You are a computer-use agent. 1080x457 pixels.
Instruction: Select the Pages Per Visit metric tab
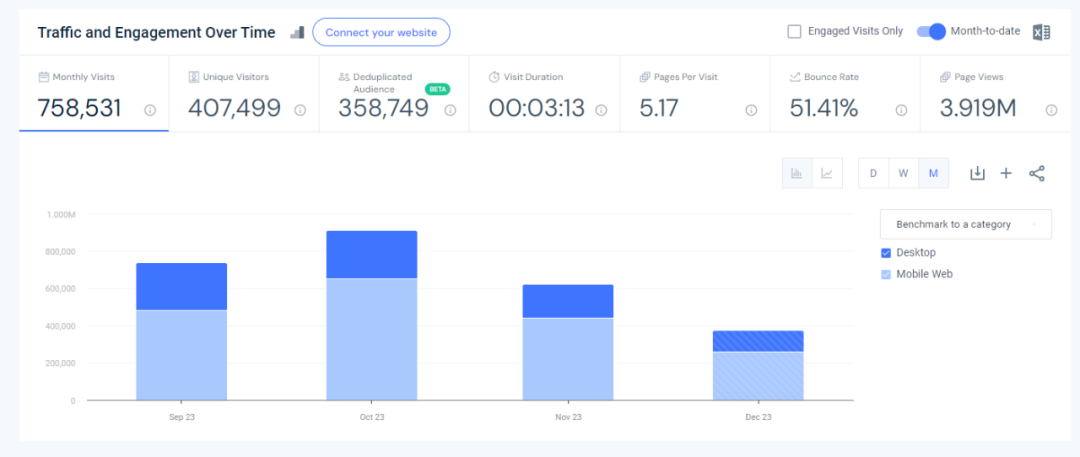pyautogui.click(x=694, y=94)
